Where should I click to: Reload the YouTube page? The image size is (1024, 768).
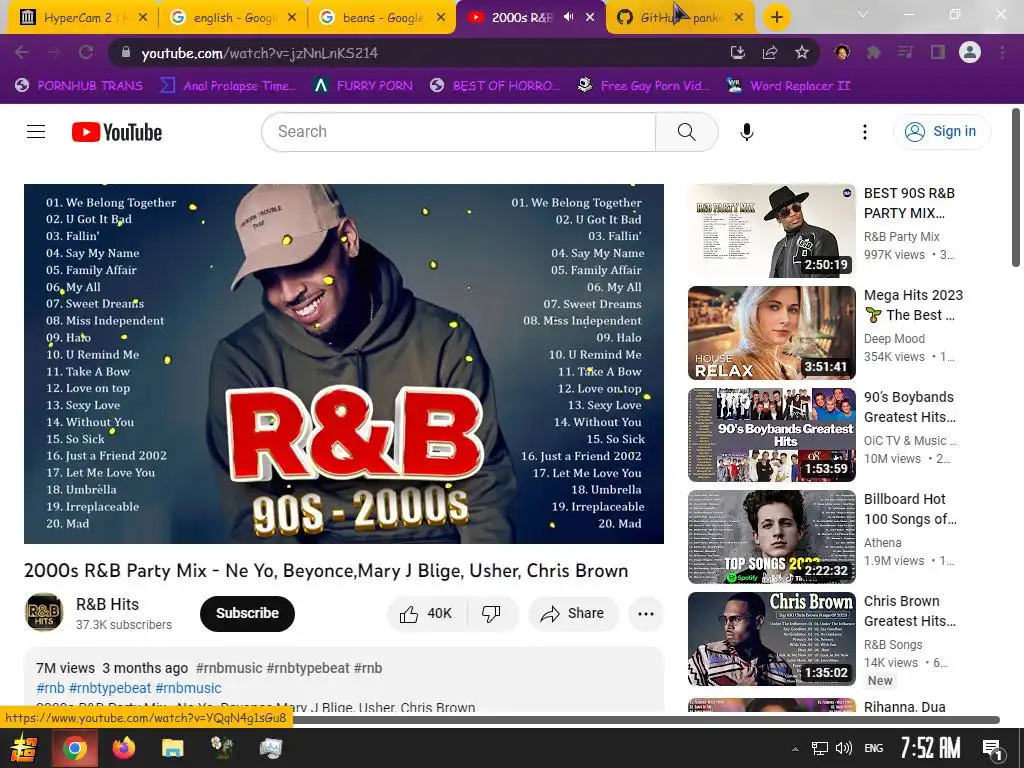[x=86, y=52]
